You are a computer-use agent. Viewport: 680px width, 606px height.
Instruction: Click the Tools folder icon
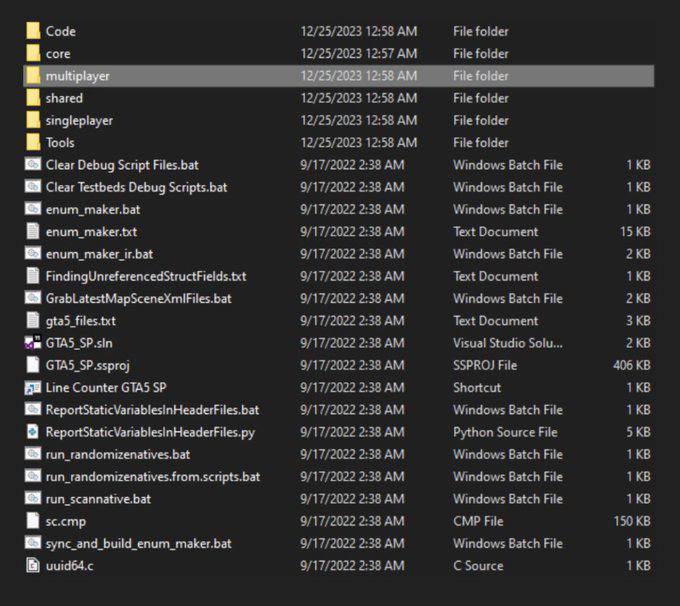[x=33, y=143]
